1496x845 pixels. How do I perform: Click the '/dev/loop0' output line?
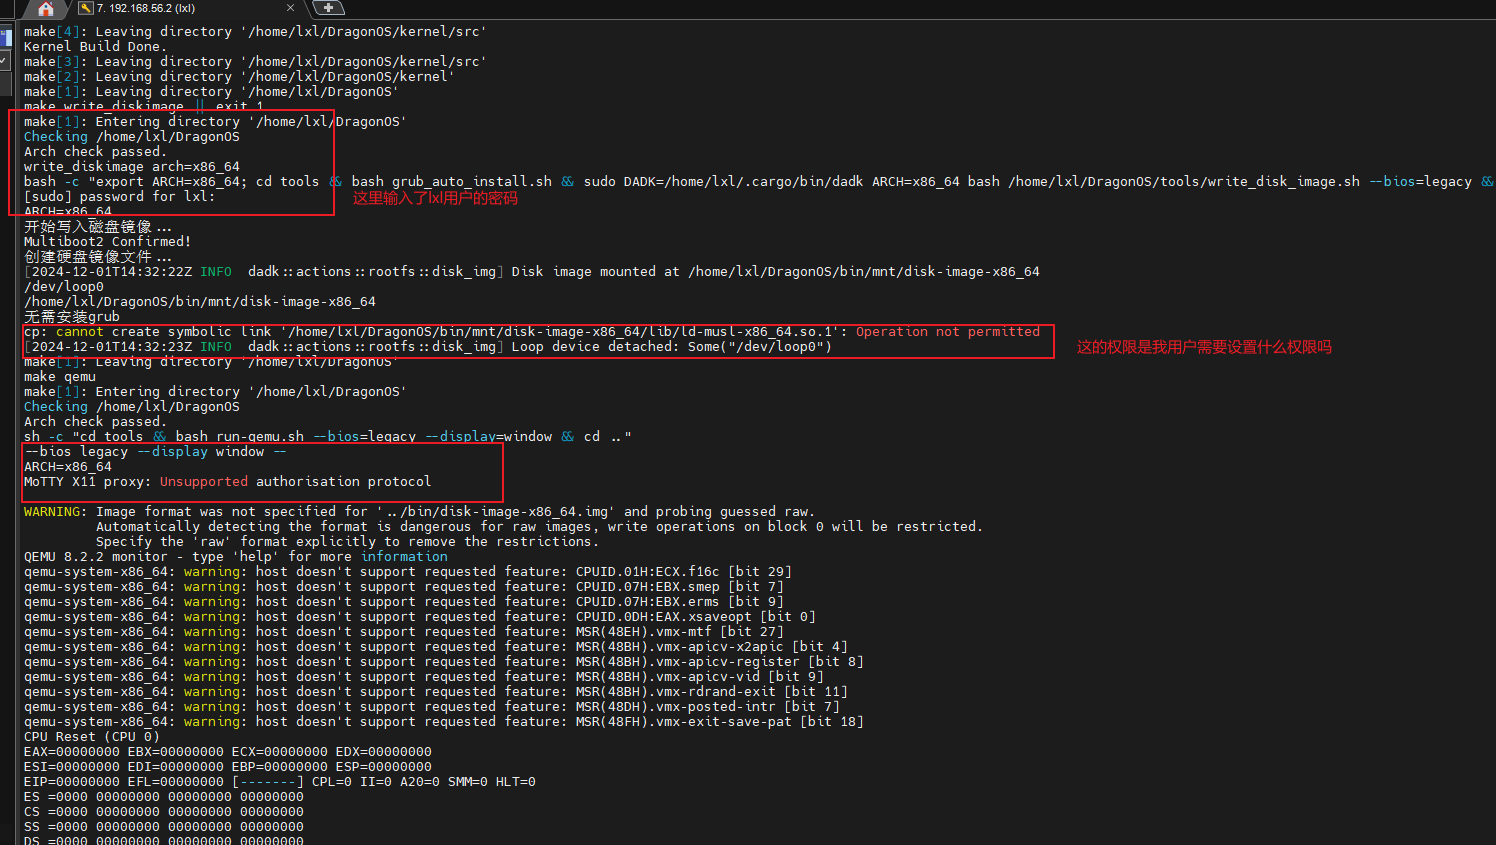point(63,286)
